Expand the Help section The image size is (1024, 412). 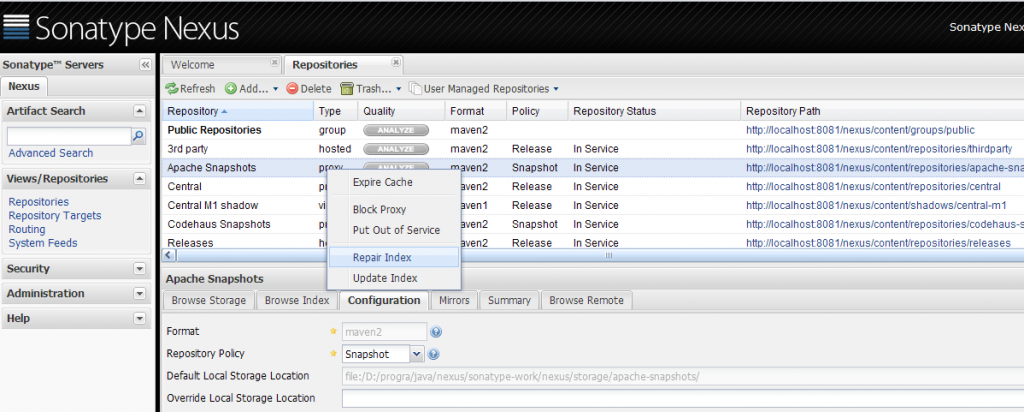click(x=139, y=319)
